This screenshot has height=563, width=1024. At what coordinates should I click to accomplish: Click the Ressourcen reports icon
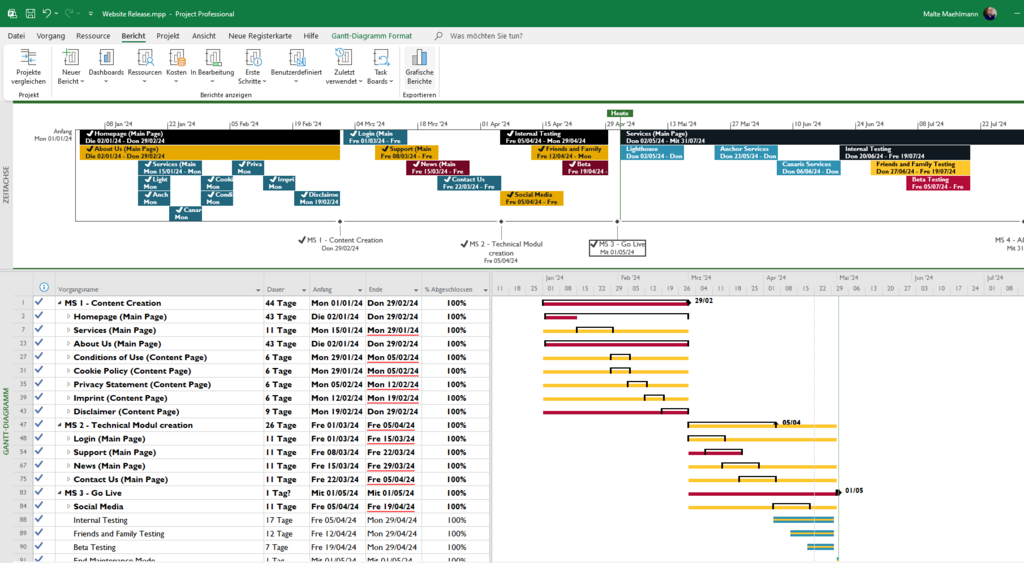pos(144,66)
